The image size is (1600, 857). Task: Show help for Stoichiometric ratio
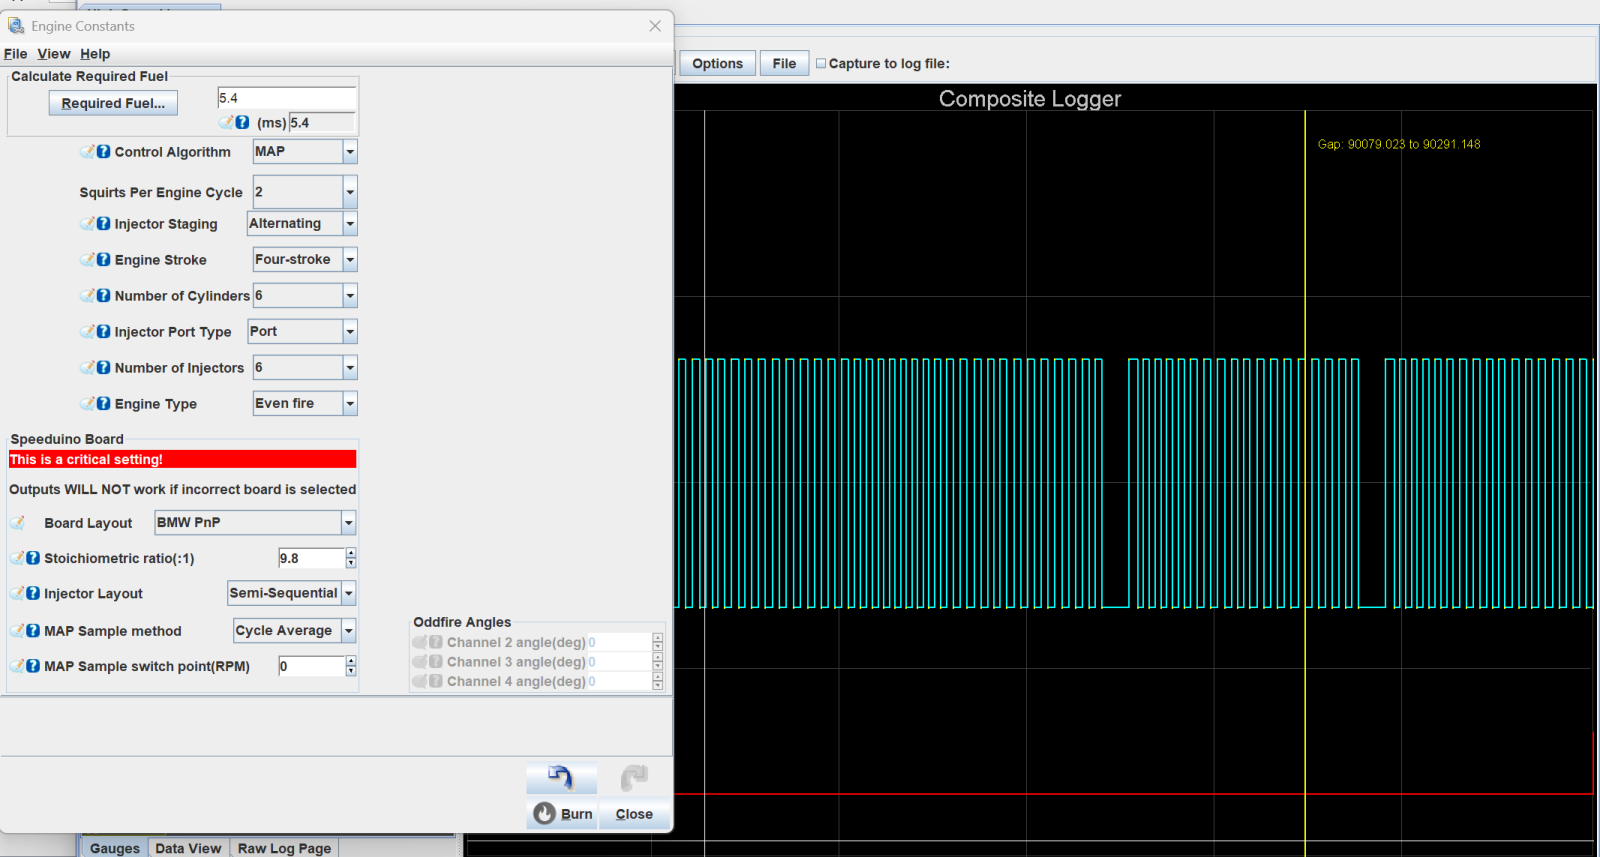point(33,559)
